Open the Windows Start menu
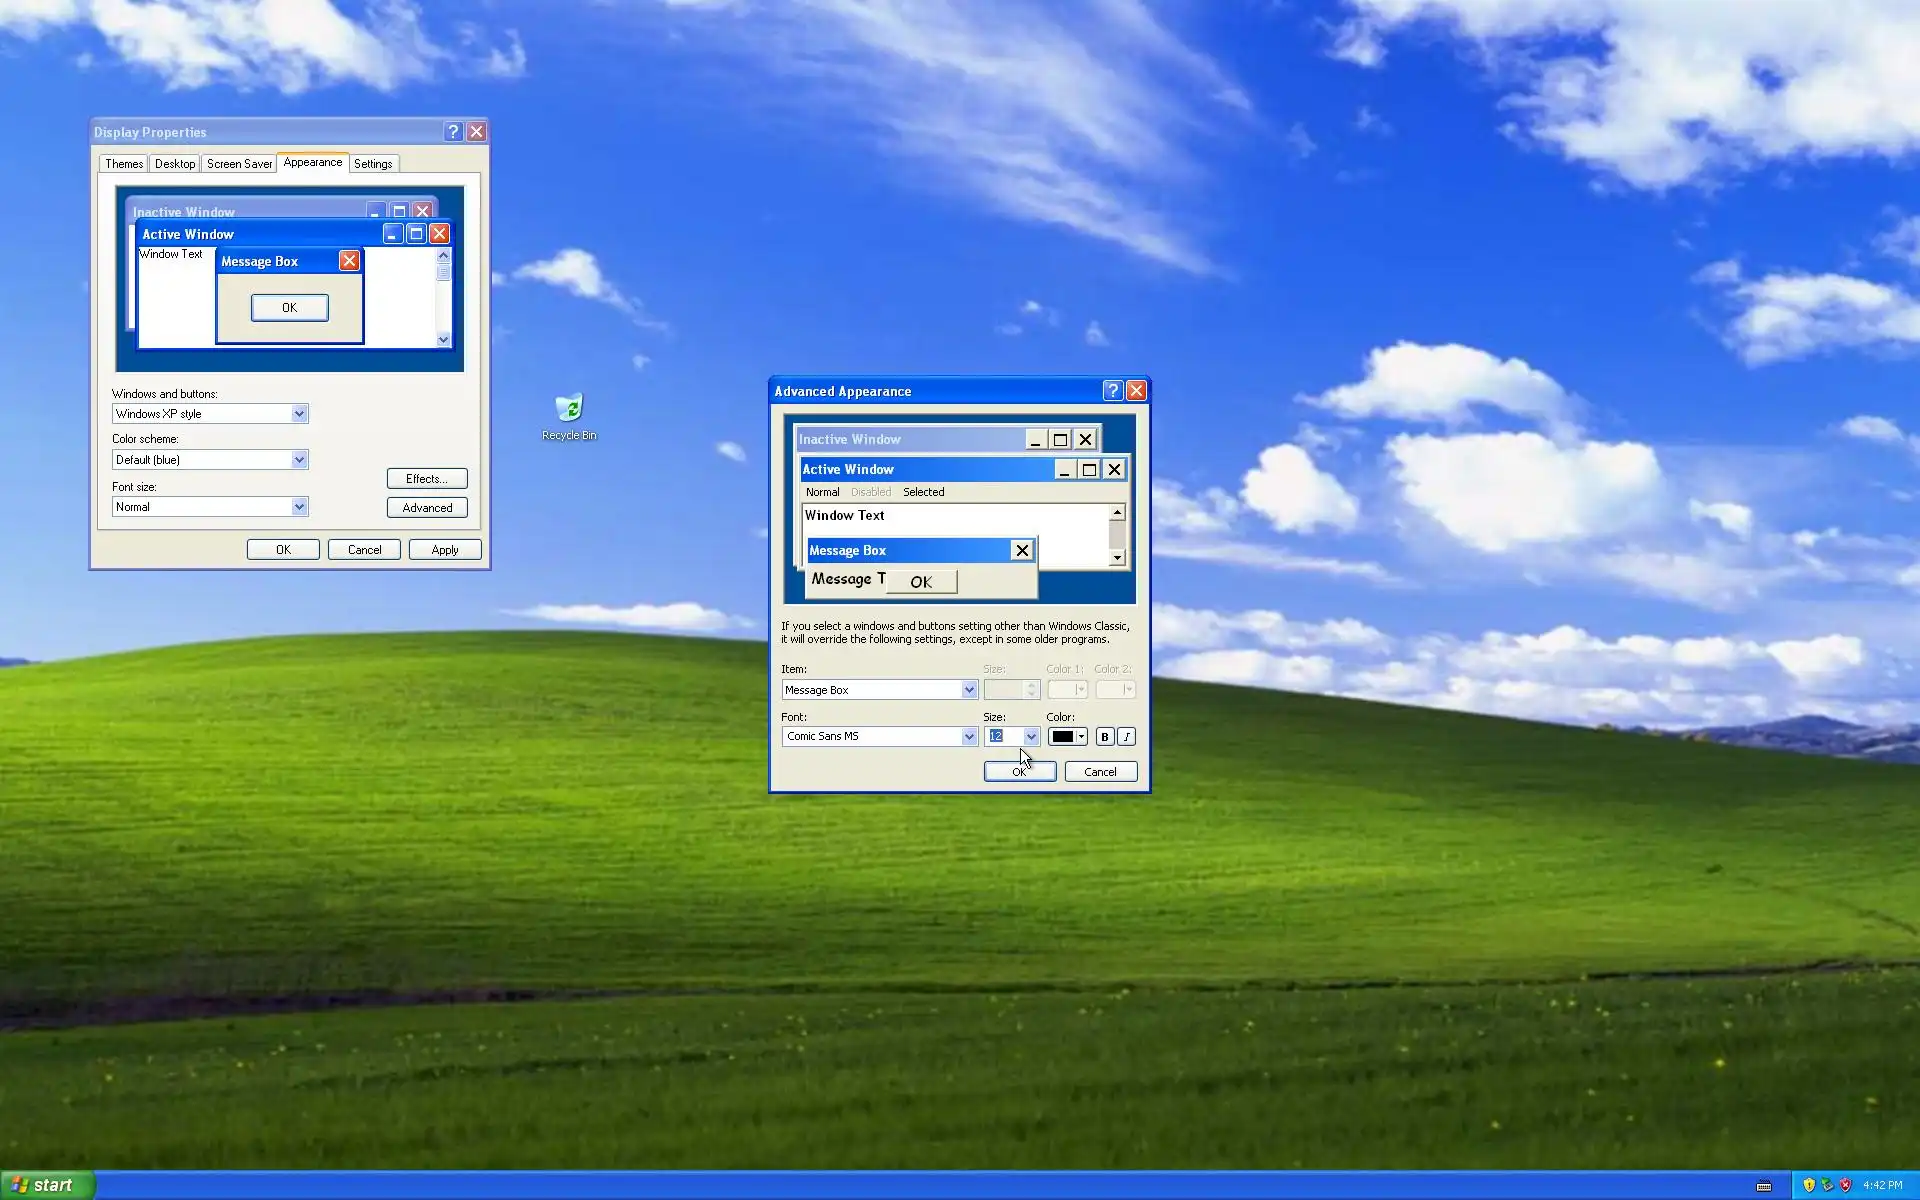The height and width of the screenshot is (1200, 1920). [47, 1185]
